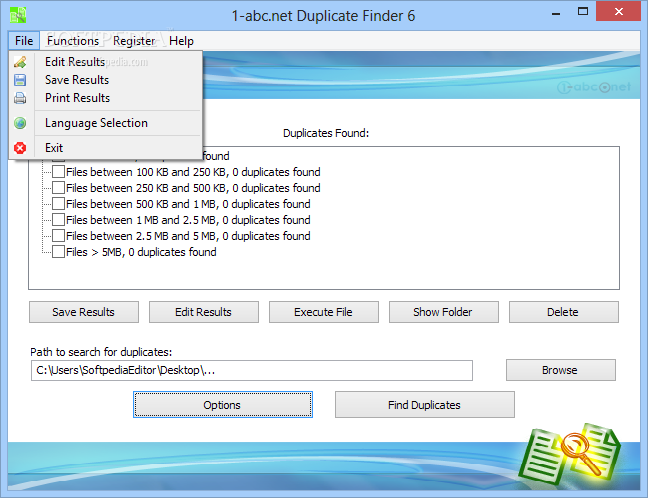This screenshot has height=498, width=648.
Task: Open the Help menu
Action: (181, 41)
